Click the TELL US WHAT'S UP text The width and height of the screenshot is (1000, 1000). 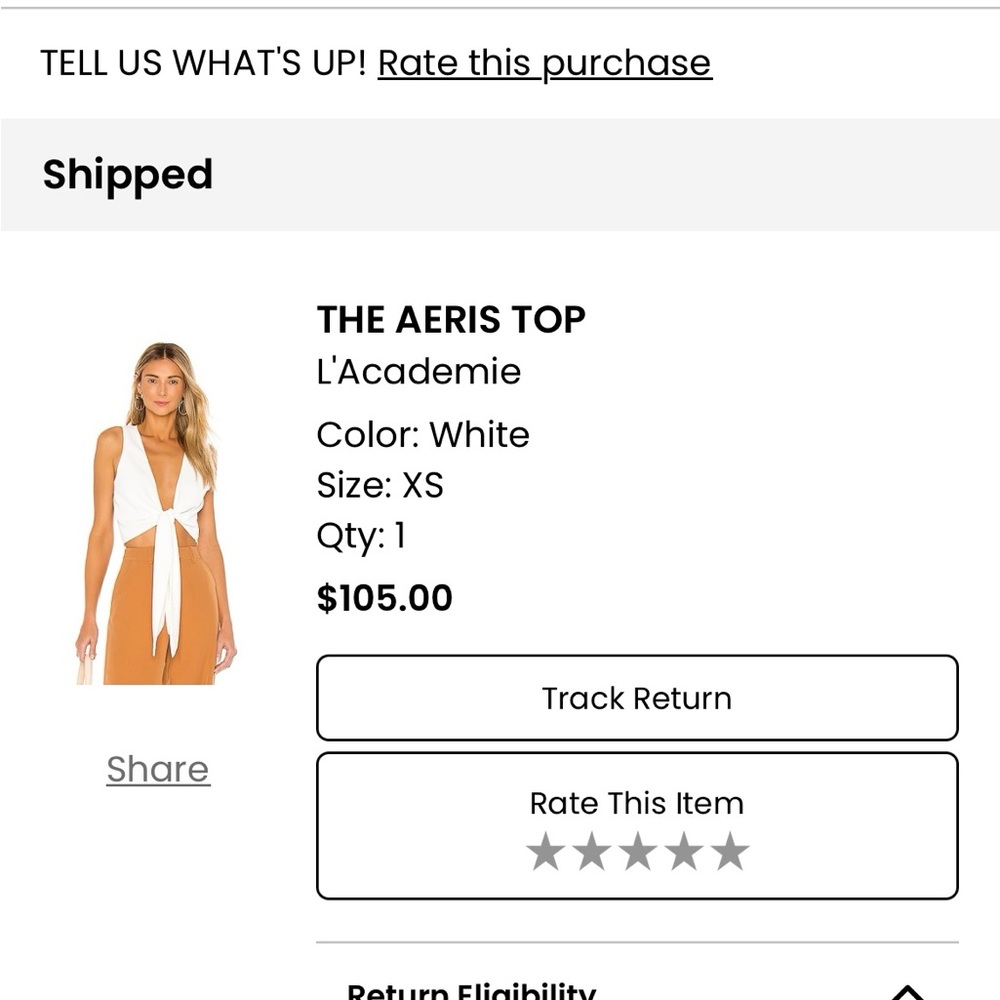(x=204, y=63)
